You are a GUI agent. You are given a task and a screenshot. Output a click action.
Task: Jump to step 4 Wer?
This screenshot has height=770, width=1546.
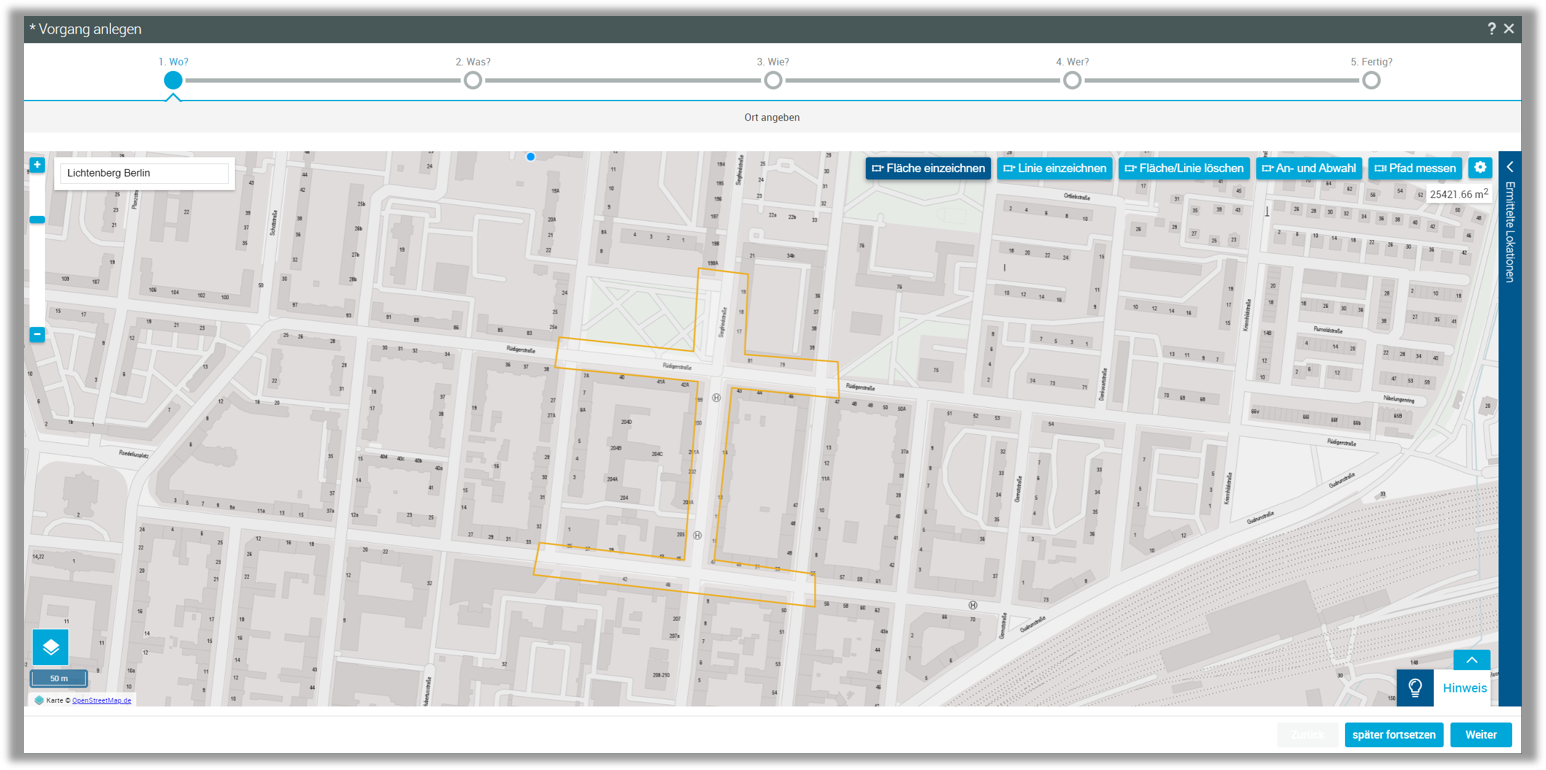pyautogui.click(x=1072, y=80)
